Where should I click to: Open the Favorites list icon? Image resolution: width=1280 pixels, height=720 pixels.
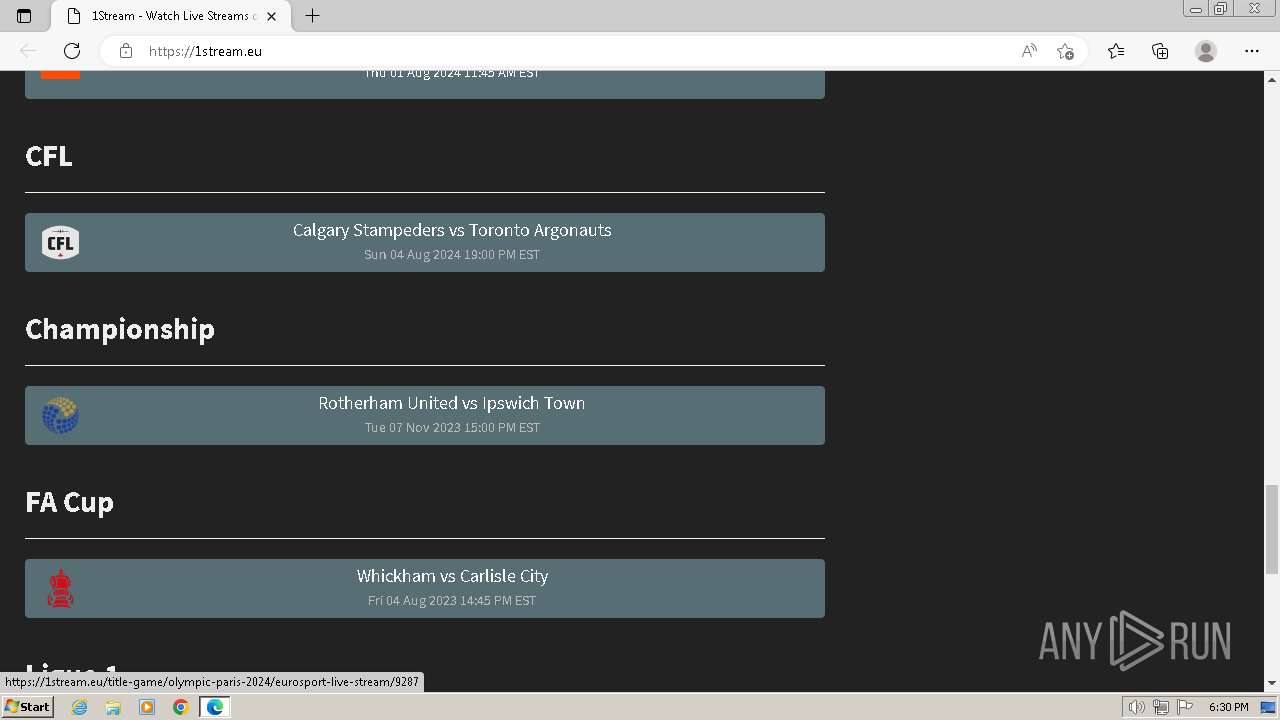(x=1116, y=51)
